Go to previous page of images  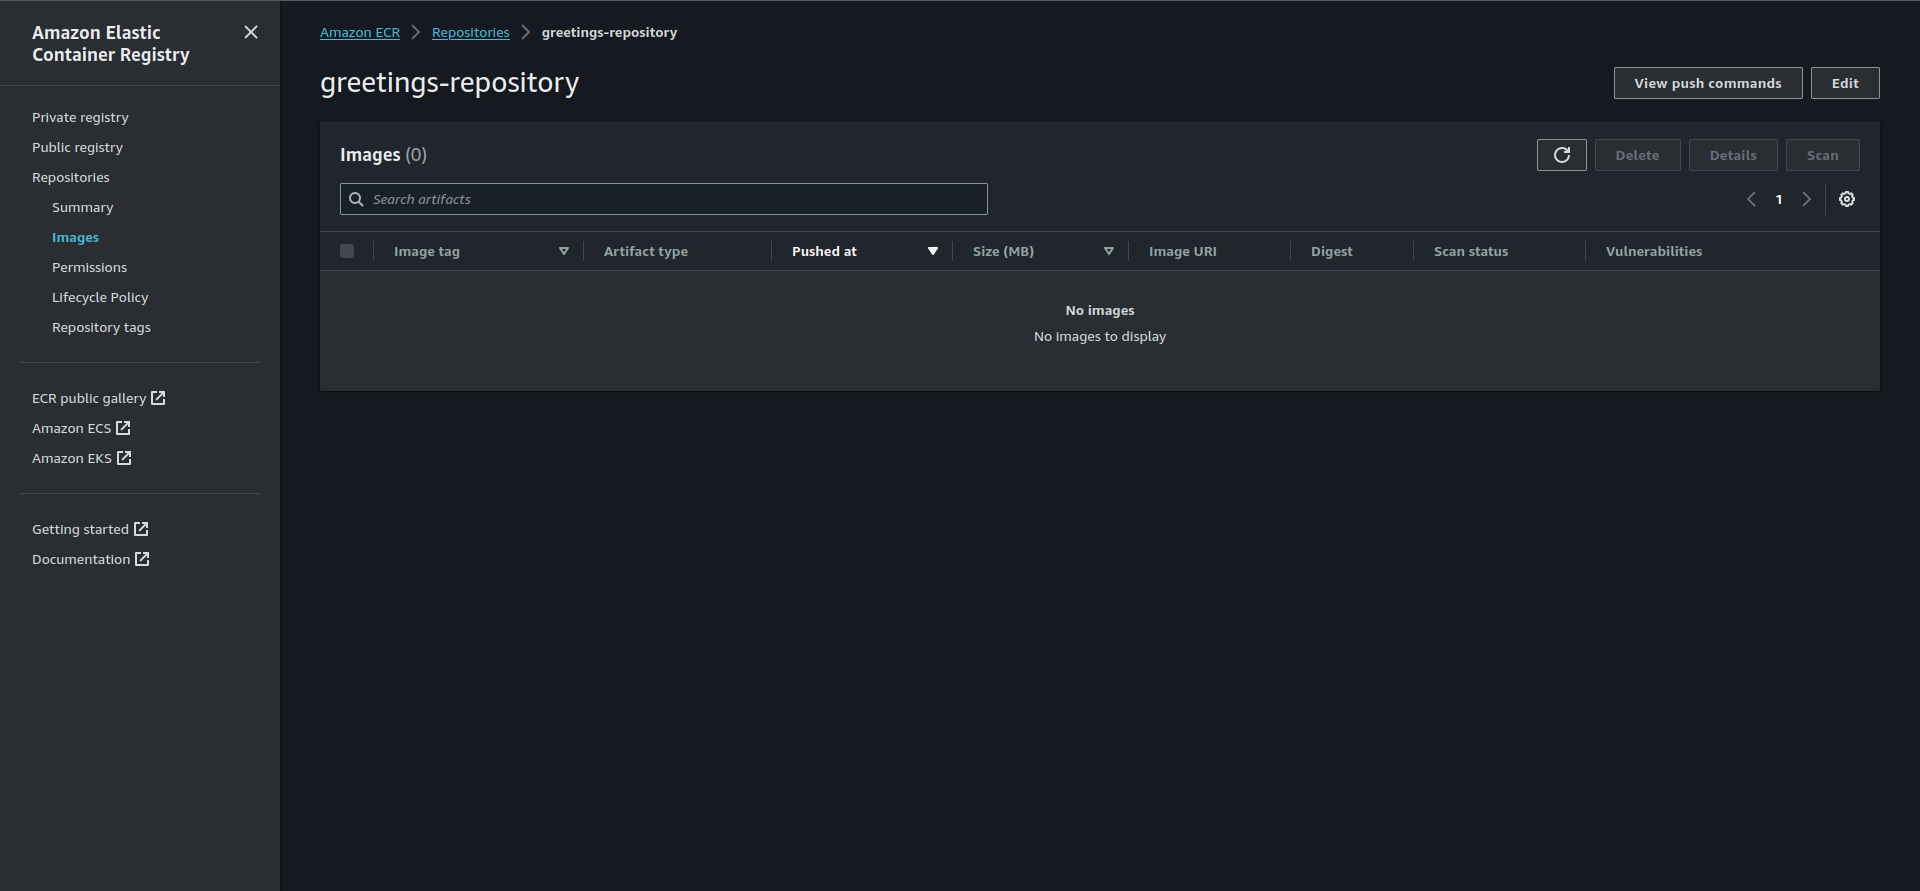[x=1751, y=199]
